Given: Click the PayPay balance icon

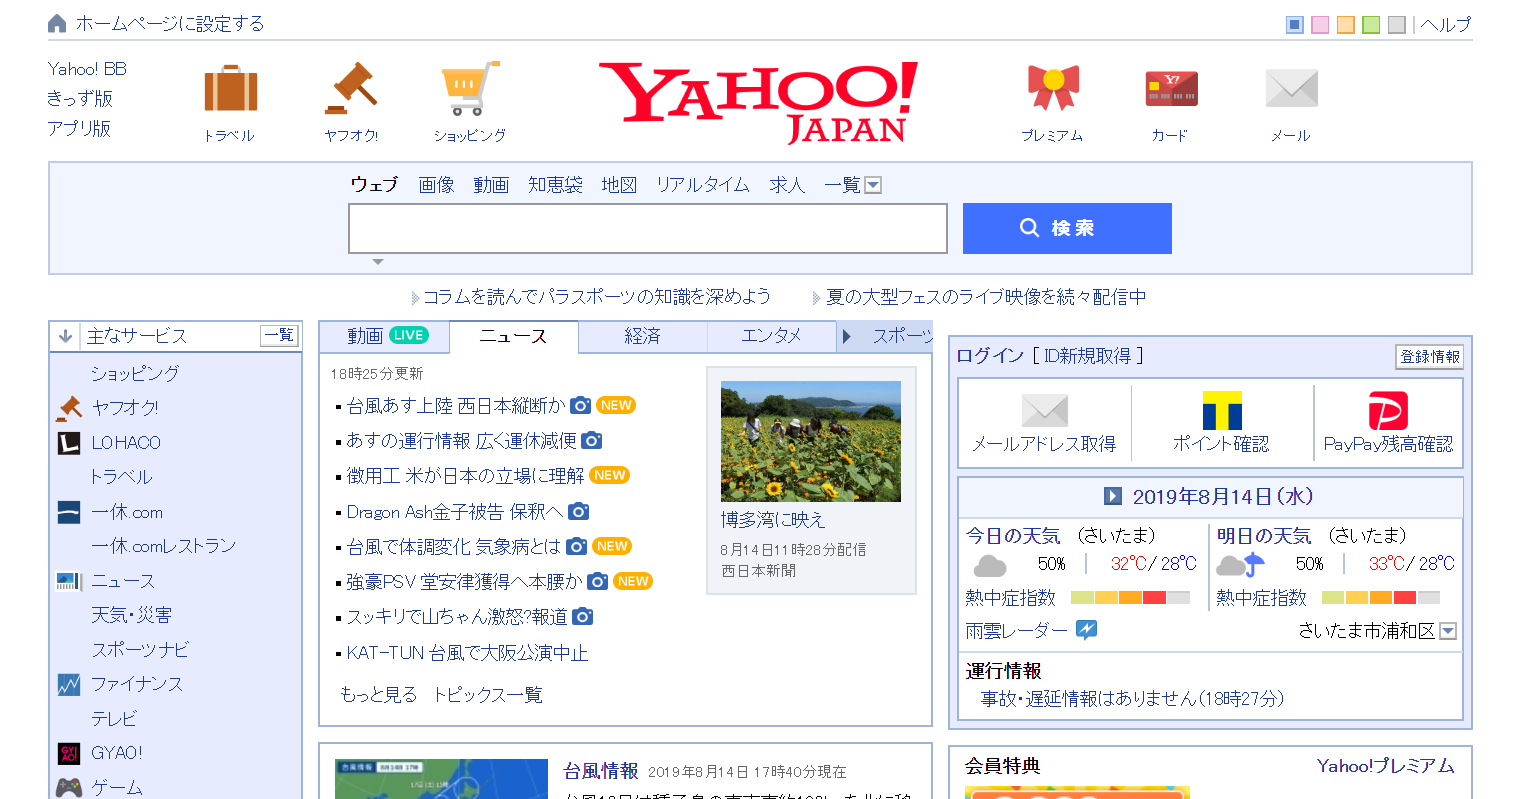Looking at the screenshot, I should 1388,410.
